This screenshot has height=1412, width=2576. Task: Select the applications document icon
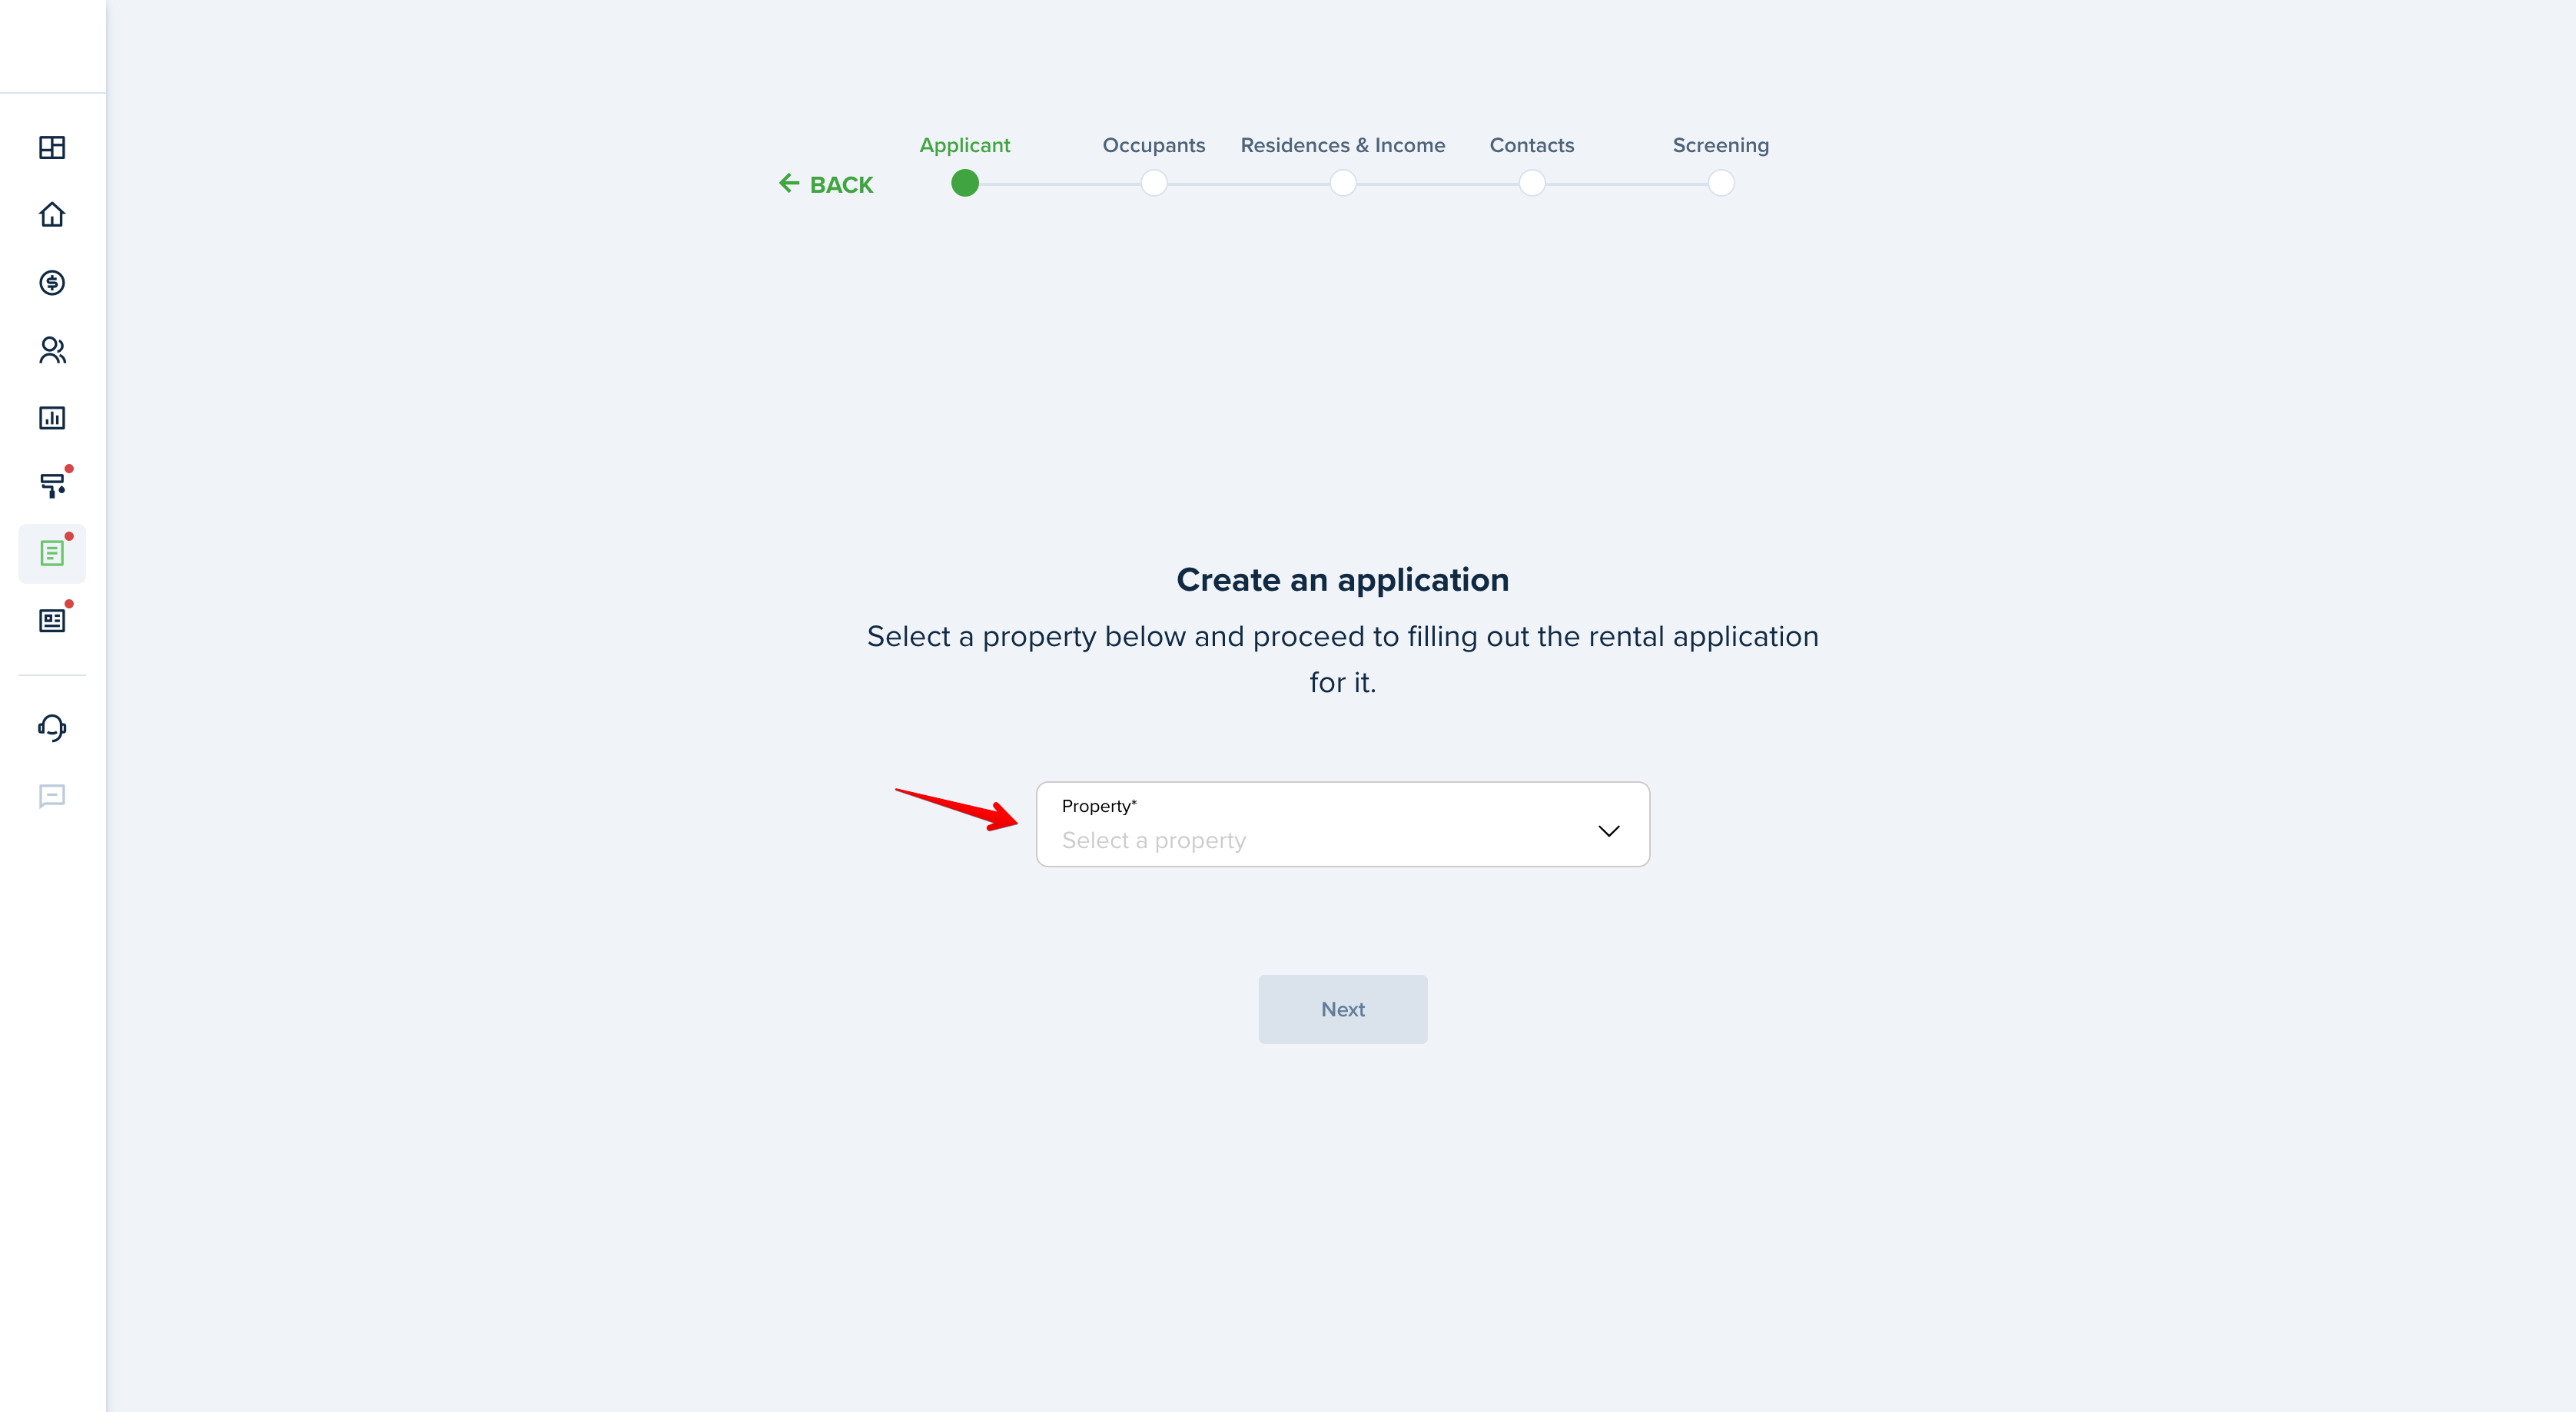click(x=54, y=553)
